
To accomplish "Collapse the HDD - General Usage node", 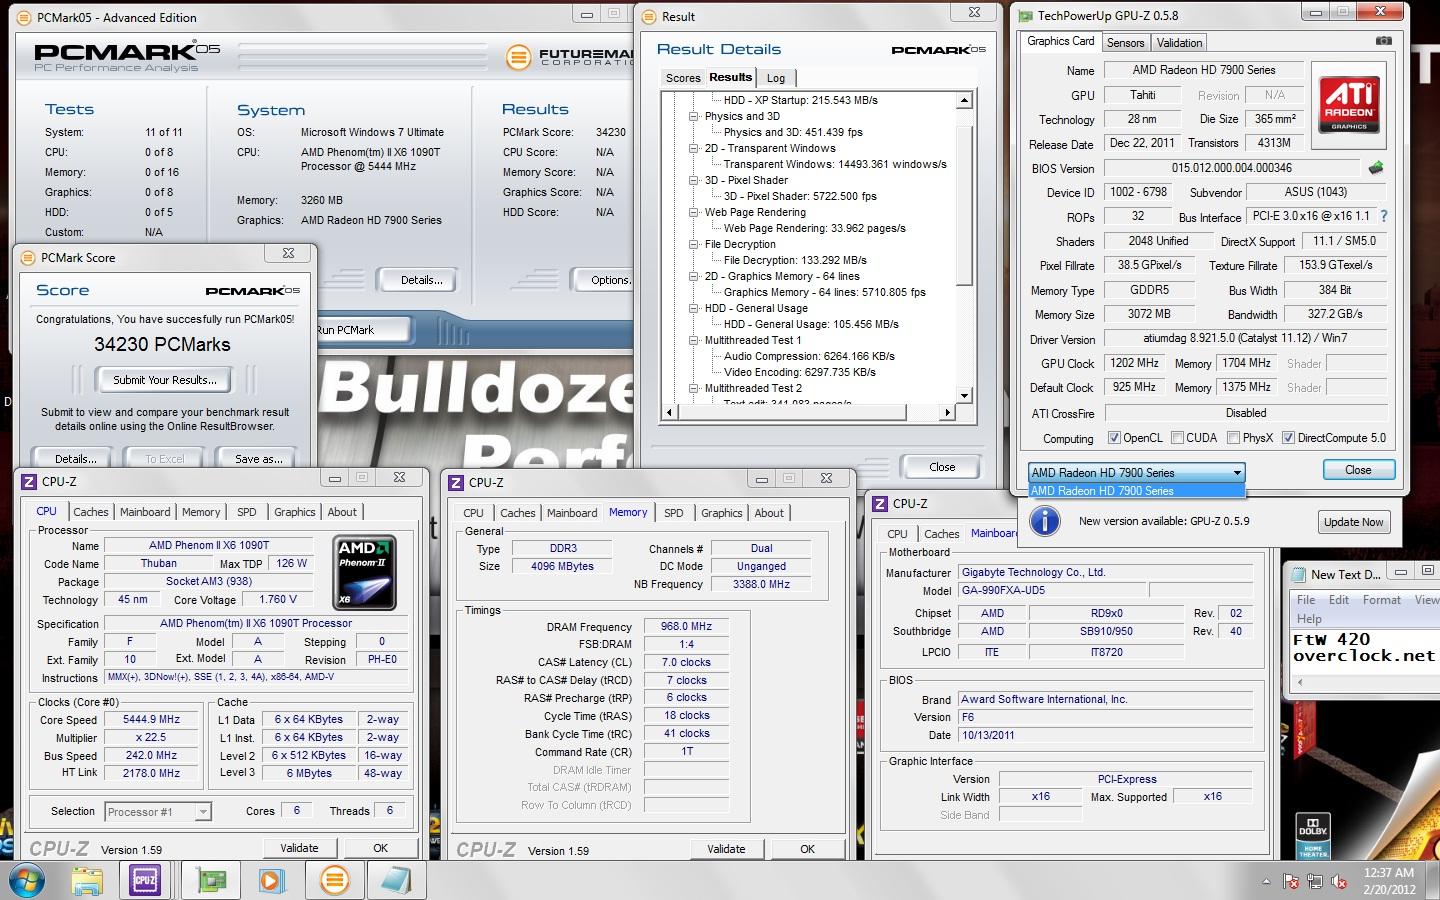I will 694,308.
